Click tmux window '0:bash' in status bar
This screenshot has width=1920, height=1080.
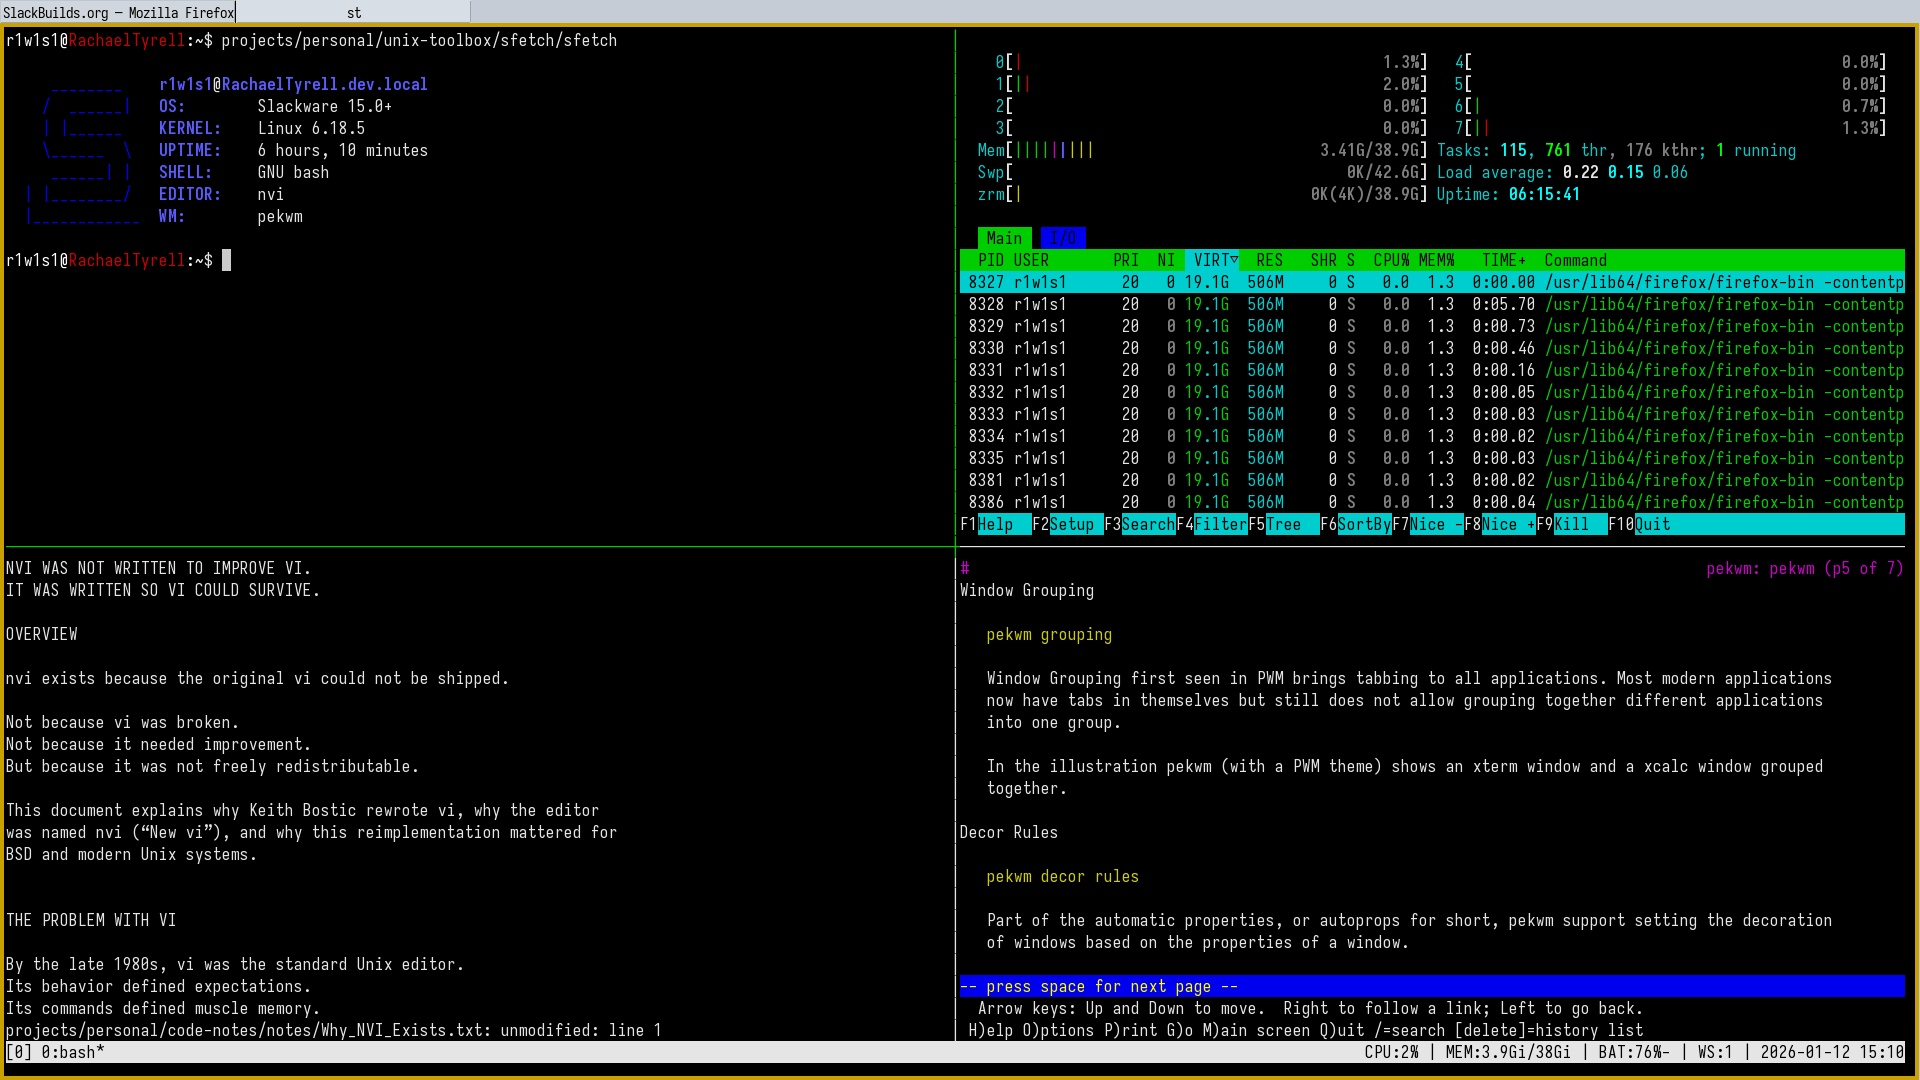coord(72,1052)
